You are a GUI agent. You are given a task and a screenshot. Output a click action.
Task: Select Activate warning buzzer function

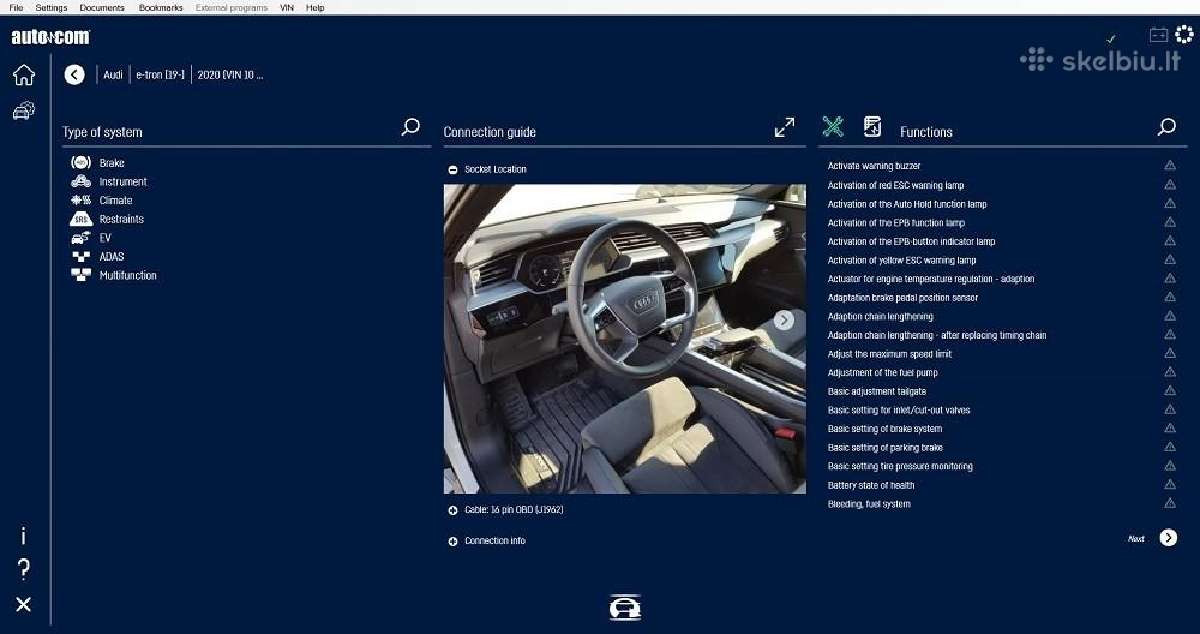(874, 166)
